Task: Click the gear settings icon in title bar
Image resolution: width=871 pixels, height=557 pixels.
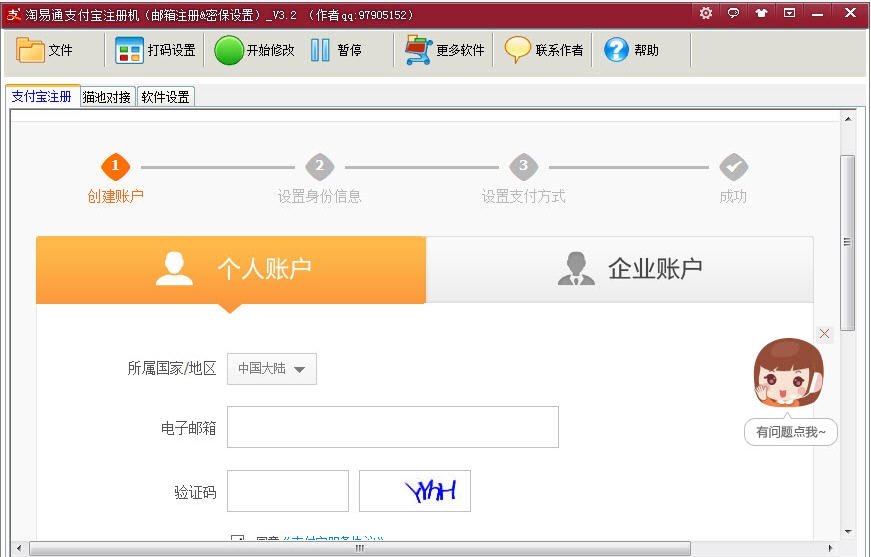Action: coord(705,13)
